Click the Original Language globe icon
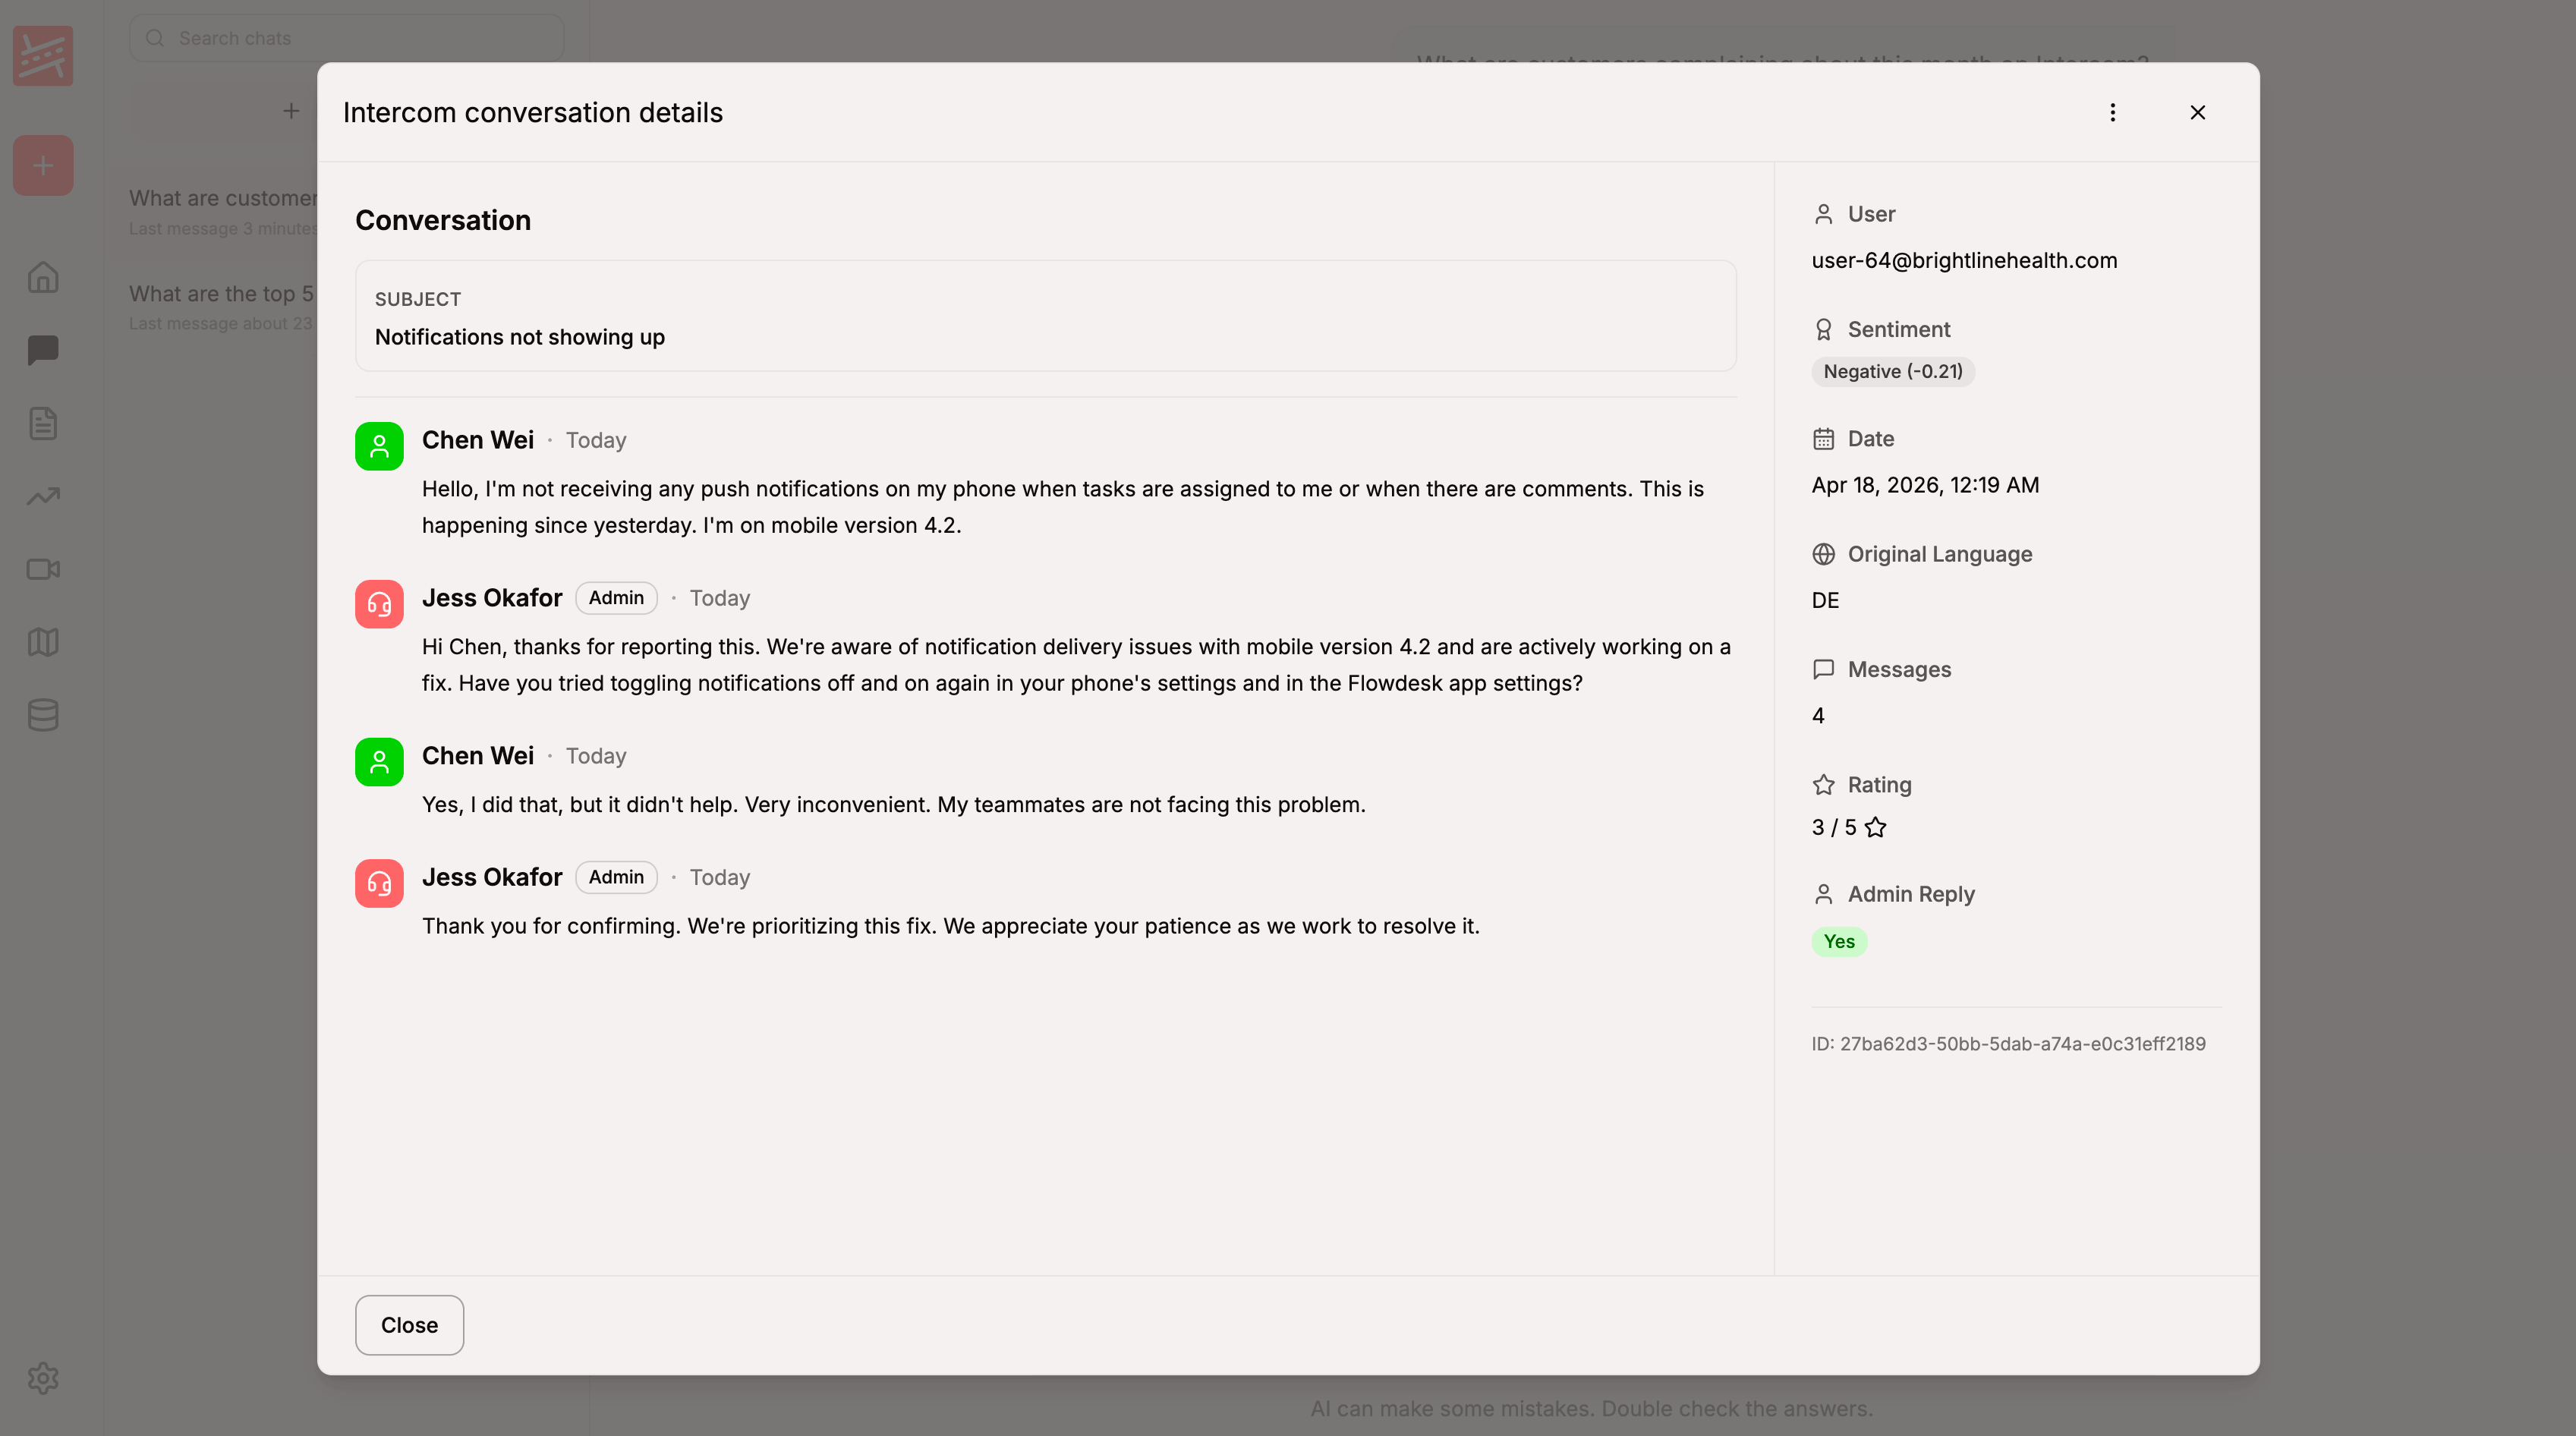This screenshot has width=2576, height=1436. pyautogui.click(x=1823, y=554)
